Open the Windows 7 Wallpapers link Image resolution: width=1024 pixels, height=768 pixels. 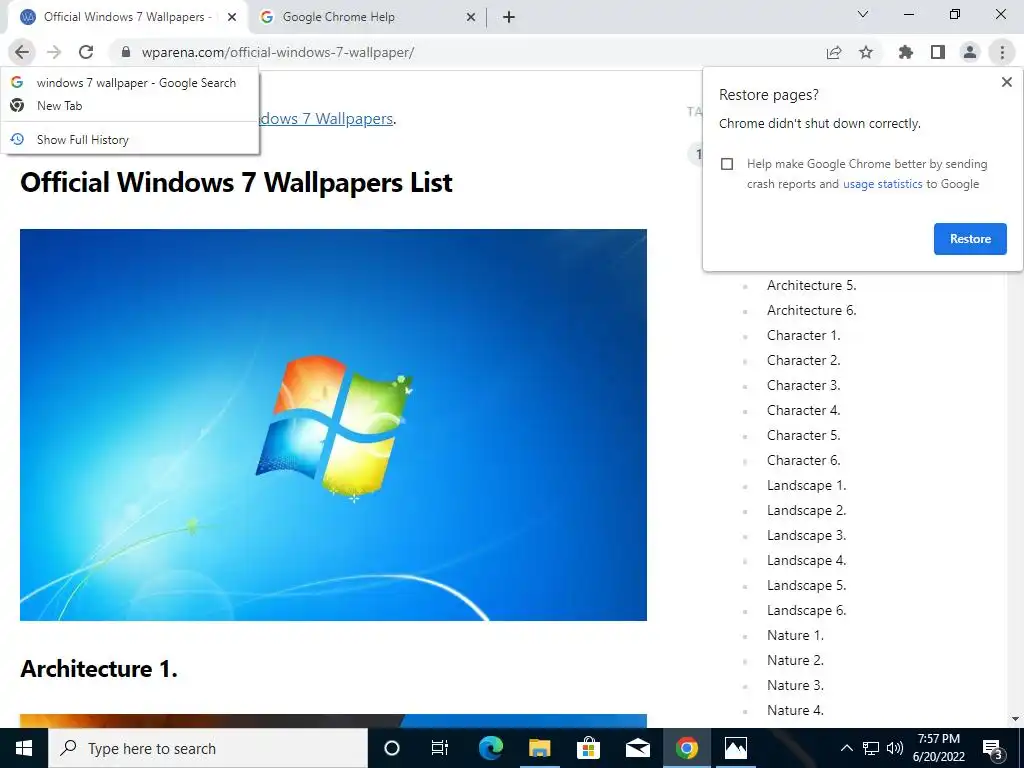[327, 119]
